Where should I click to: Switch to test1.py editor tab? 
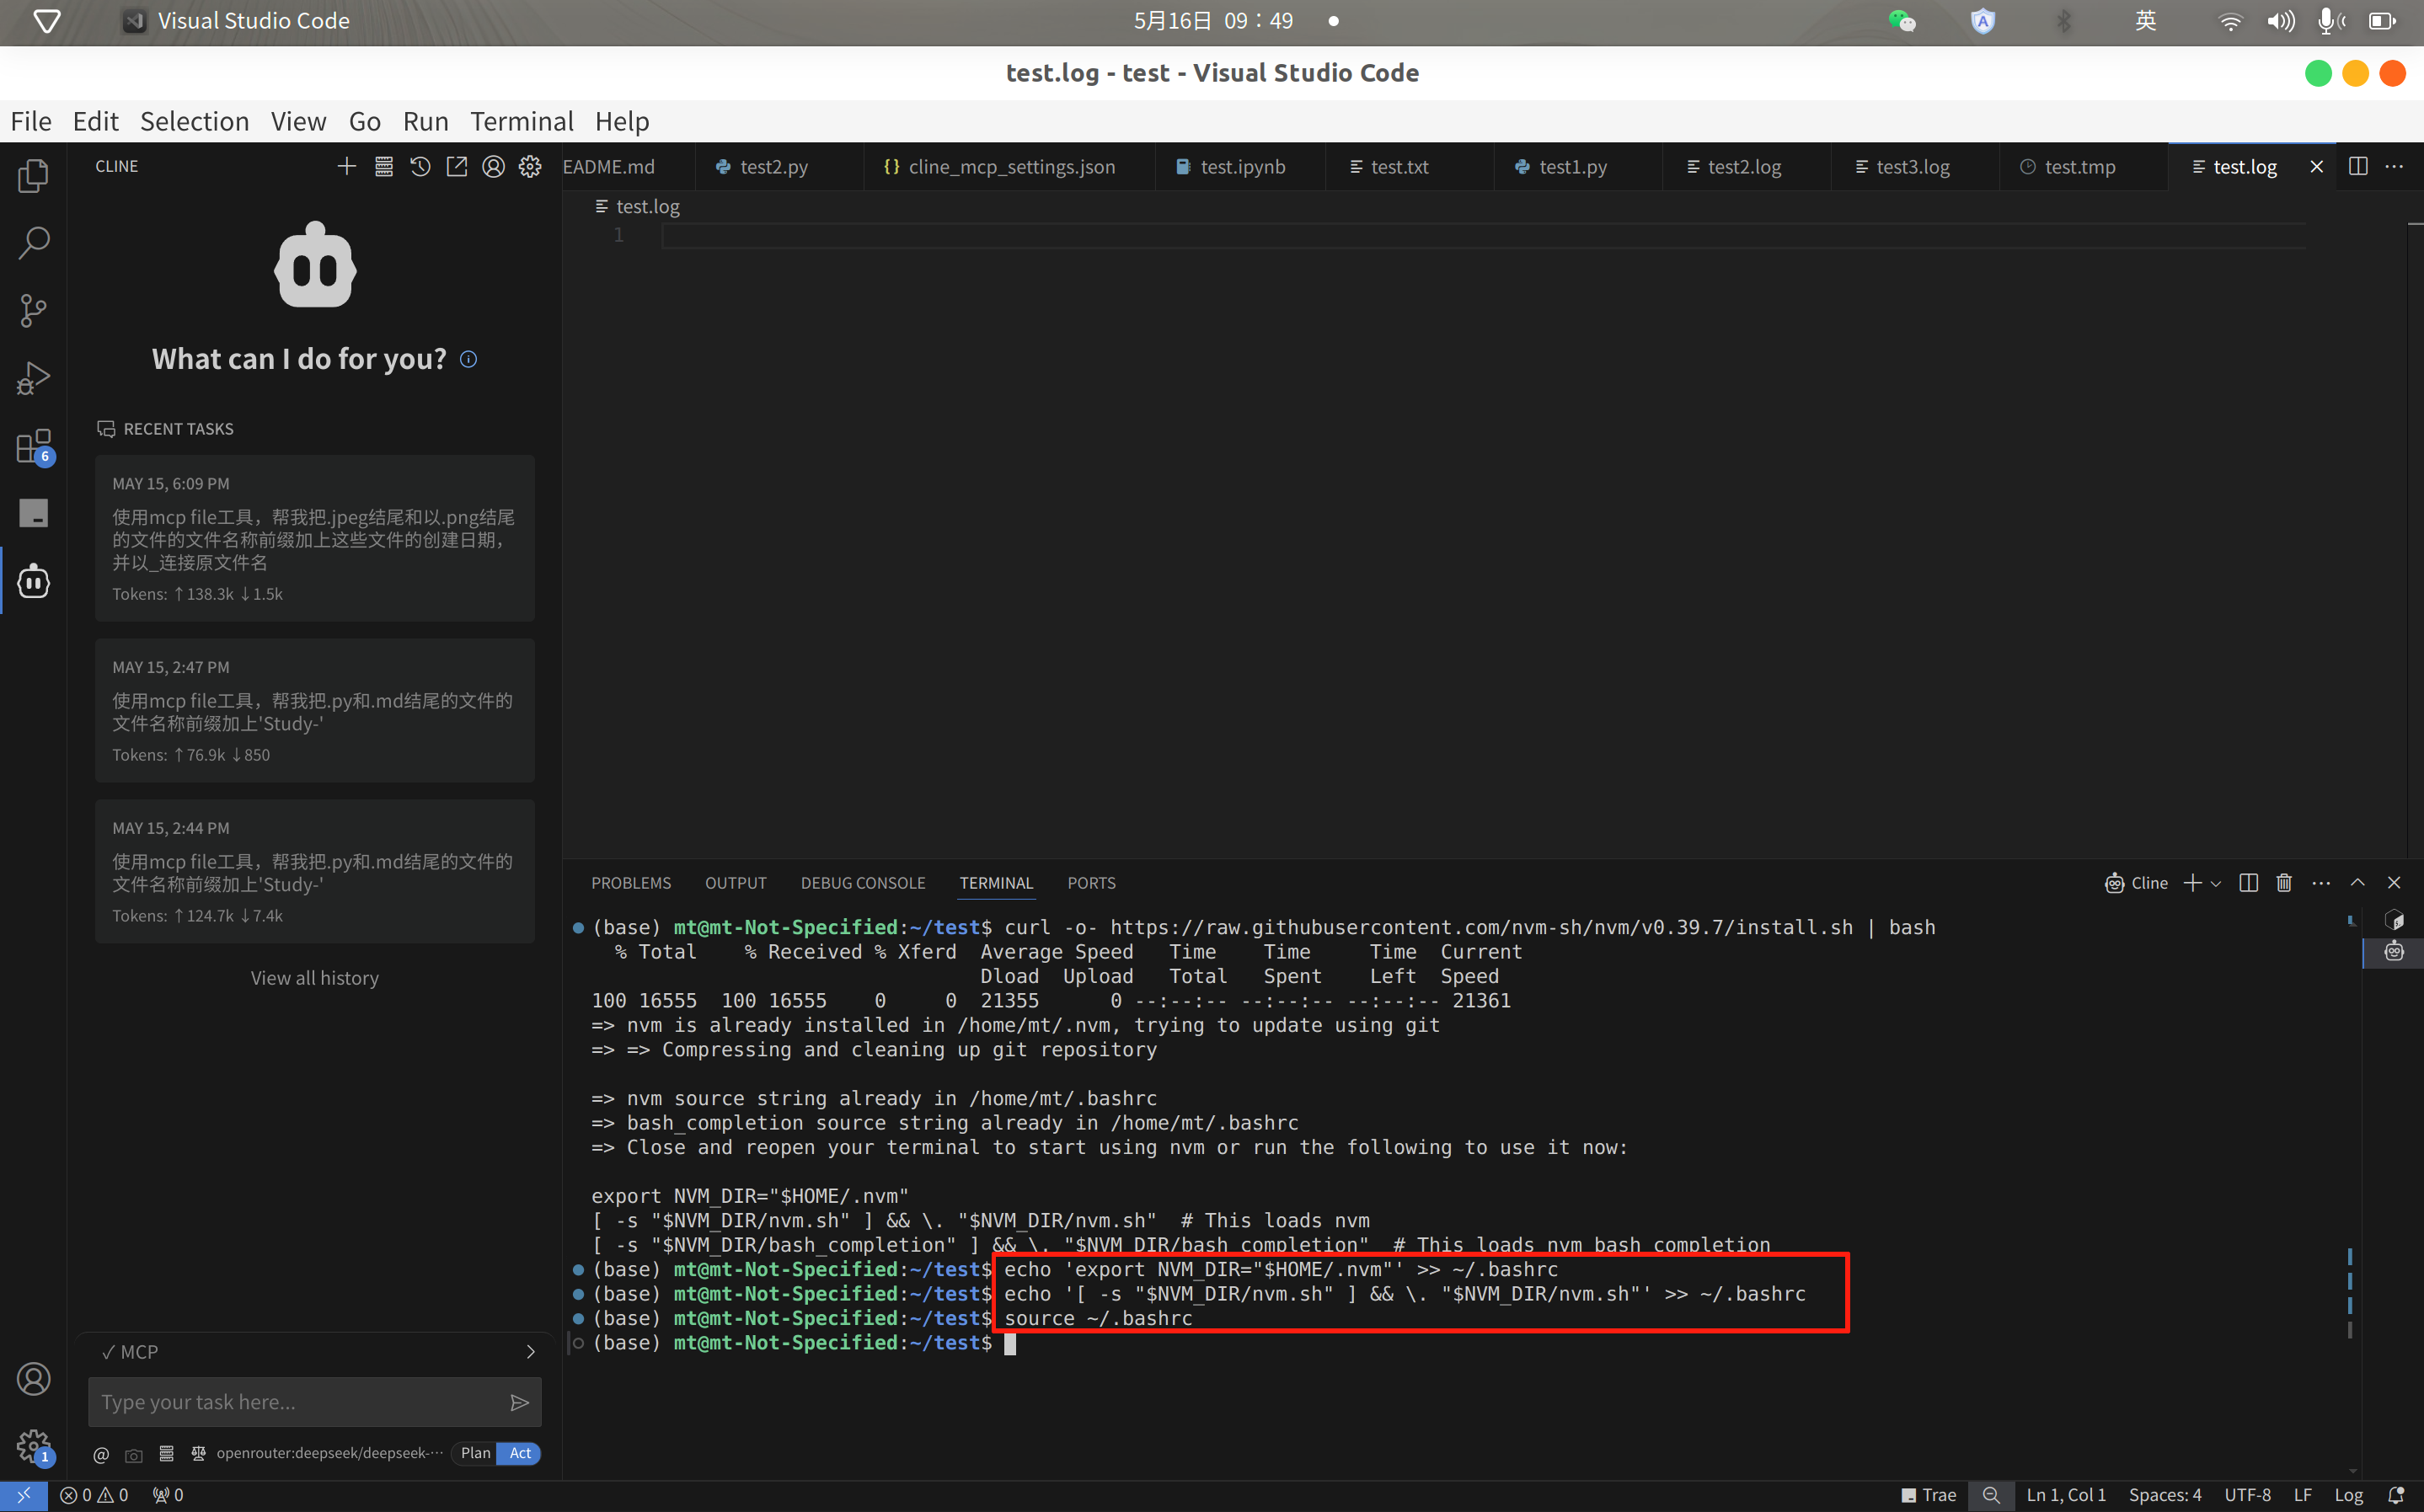(1572, 167)
